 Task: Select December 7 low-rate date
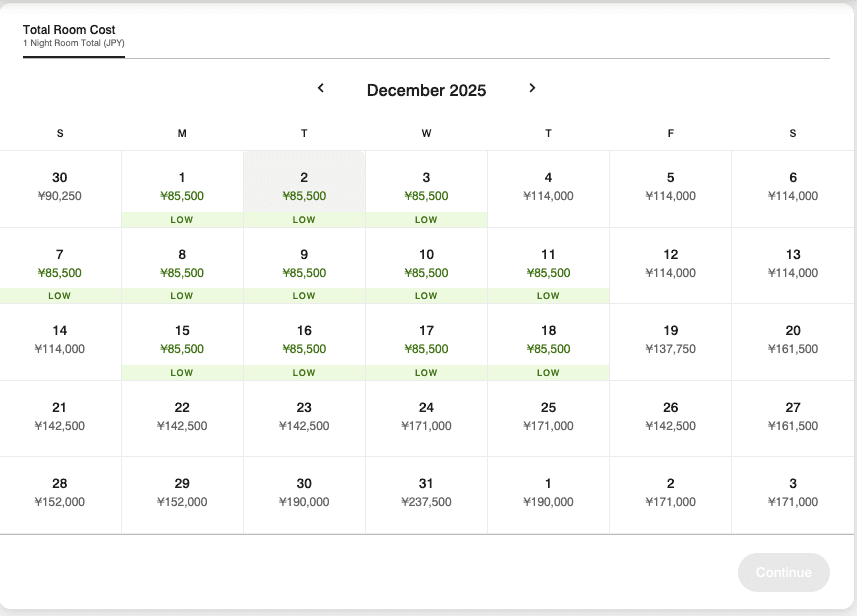(x=60, y=264)
